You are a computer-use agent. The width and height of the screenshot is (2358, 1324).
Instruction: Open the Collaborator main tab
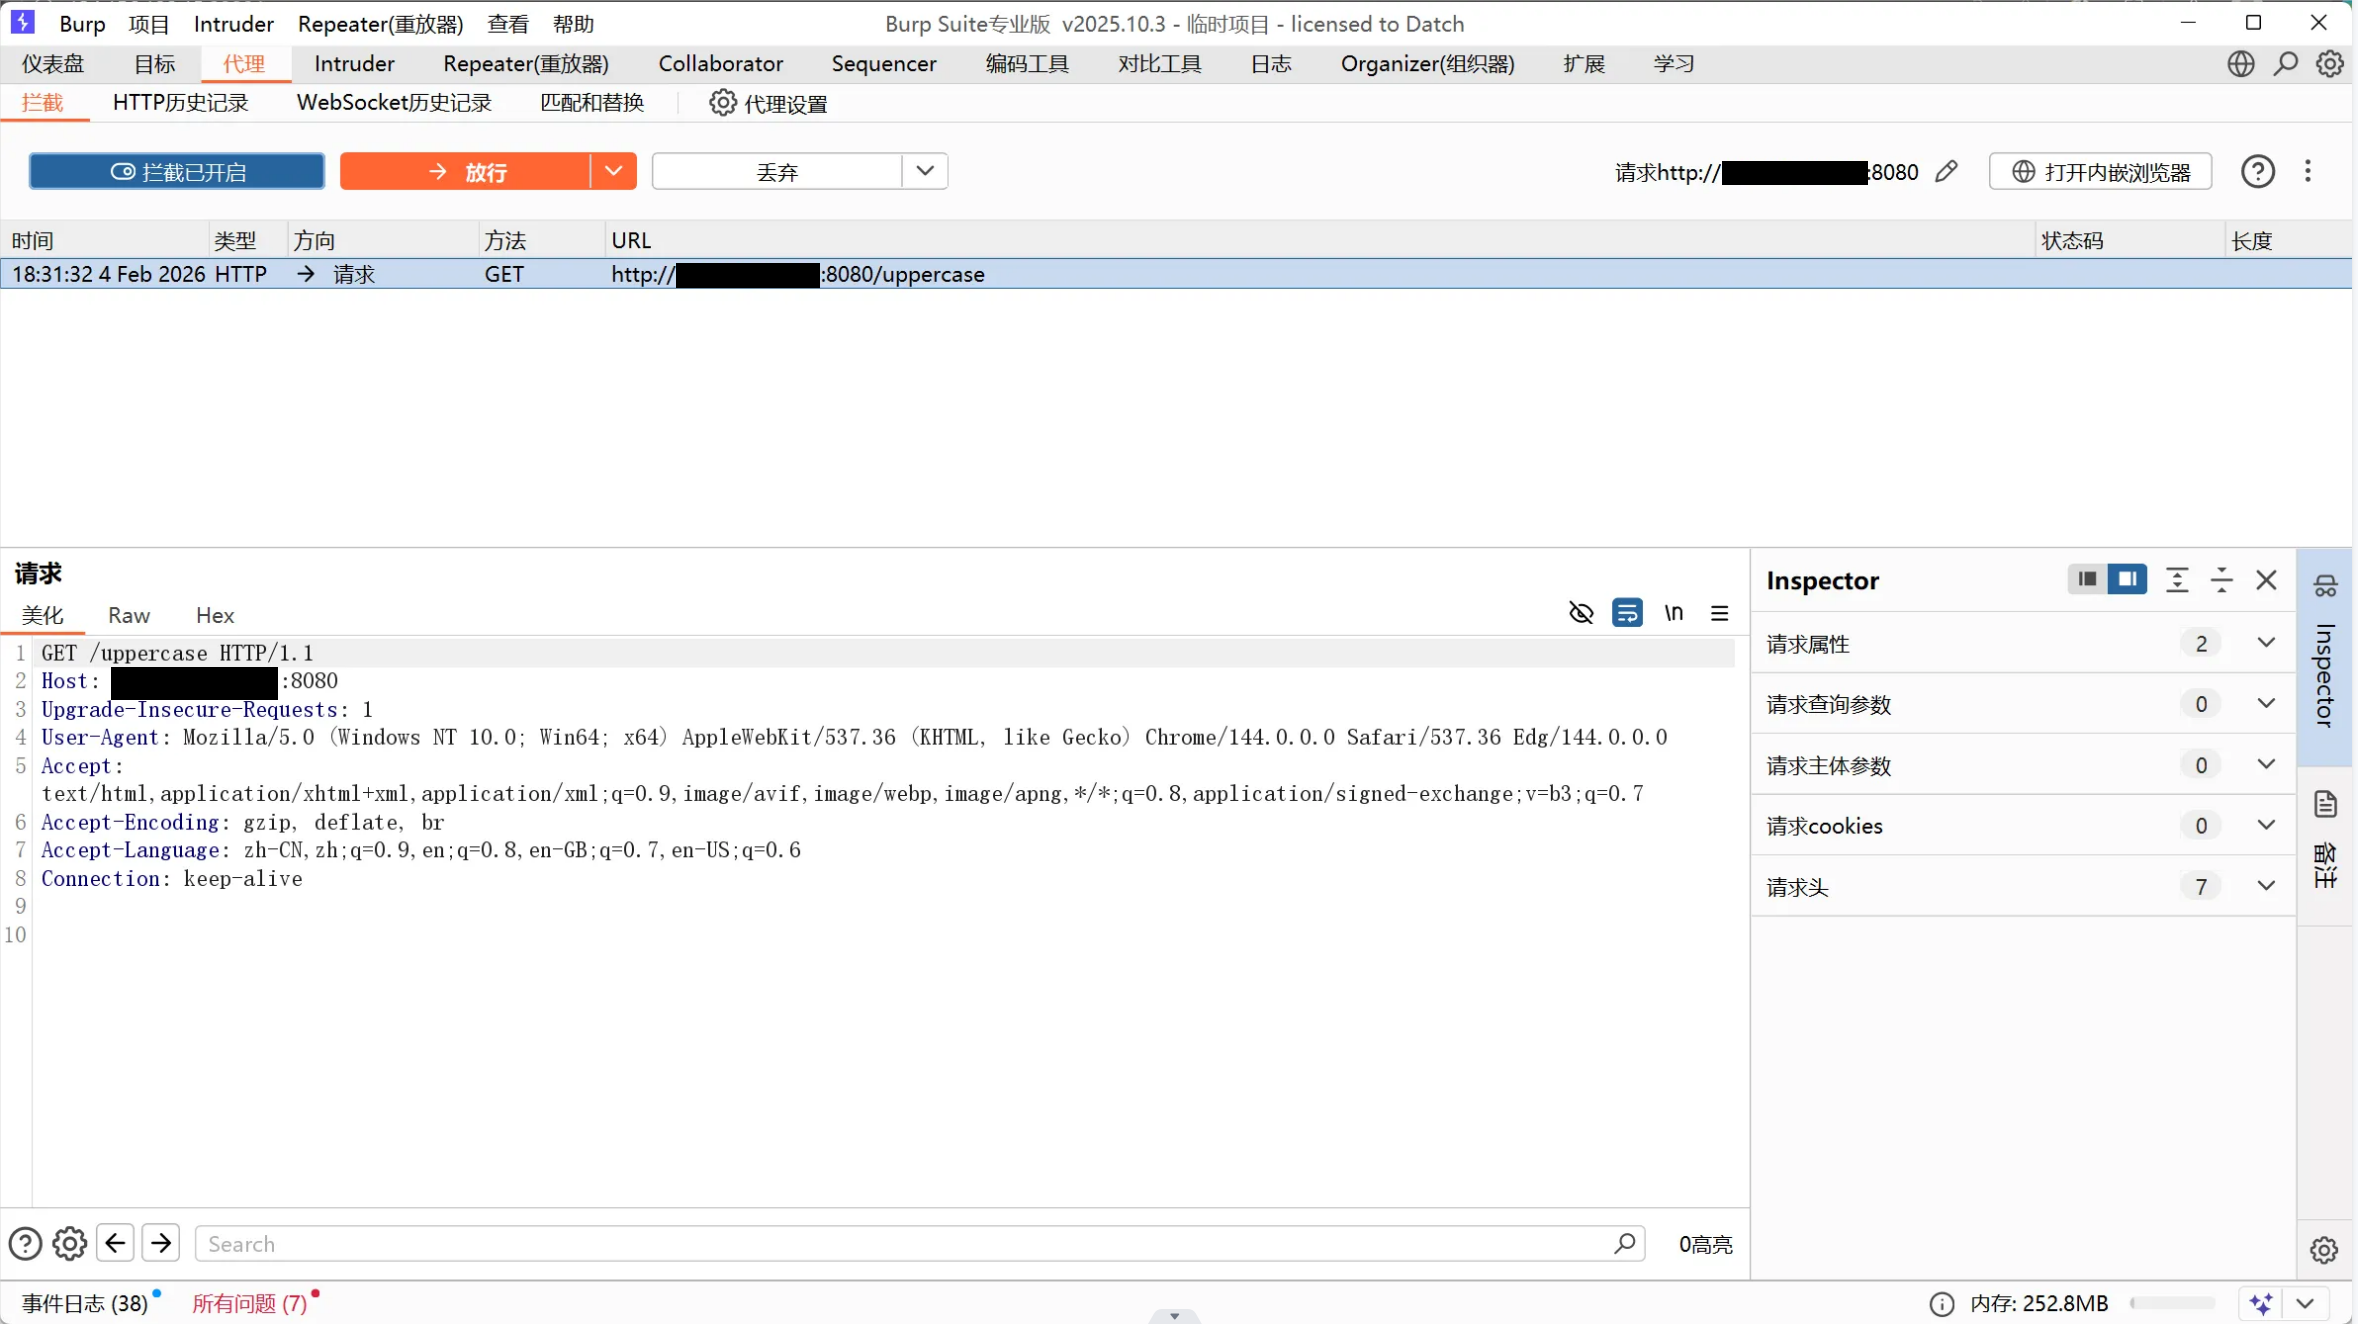click(720, 64)
